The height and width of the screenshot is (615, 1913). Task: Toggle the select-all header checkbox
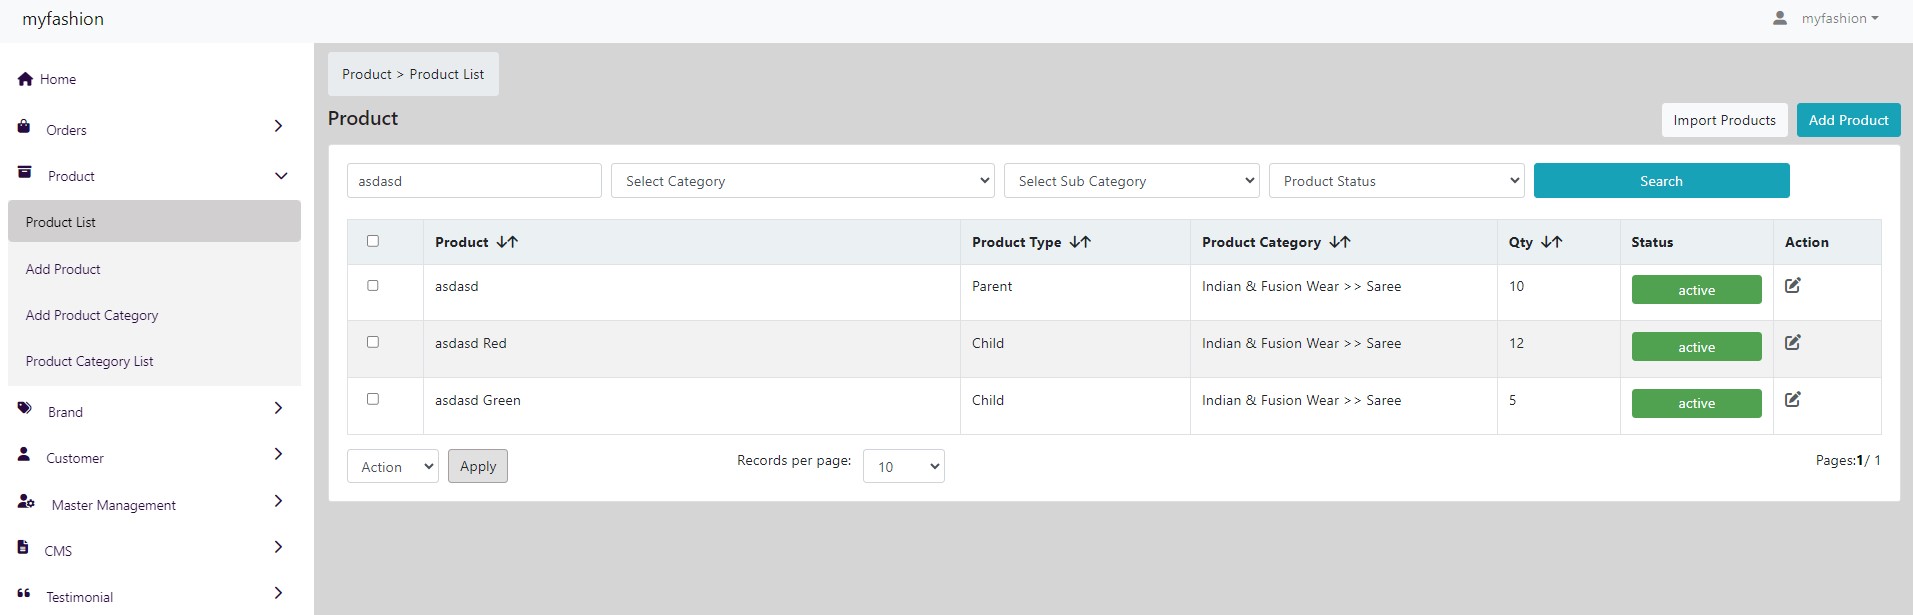373,241
